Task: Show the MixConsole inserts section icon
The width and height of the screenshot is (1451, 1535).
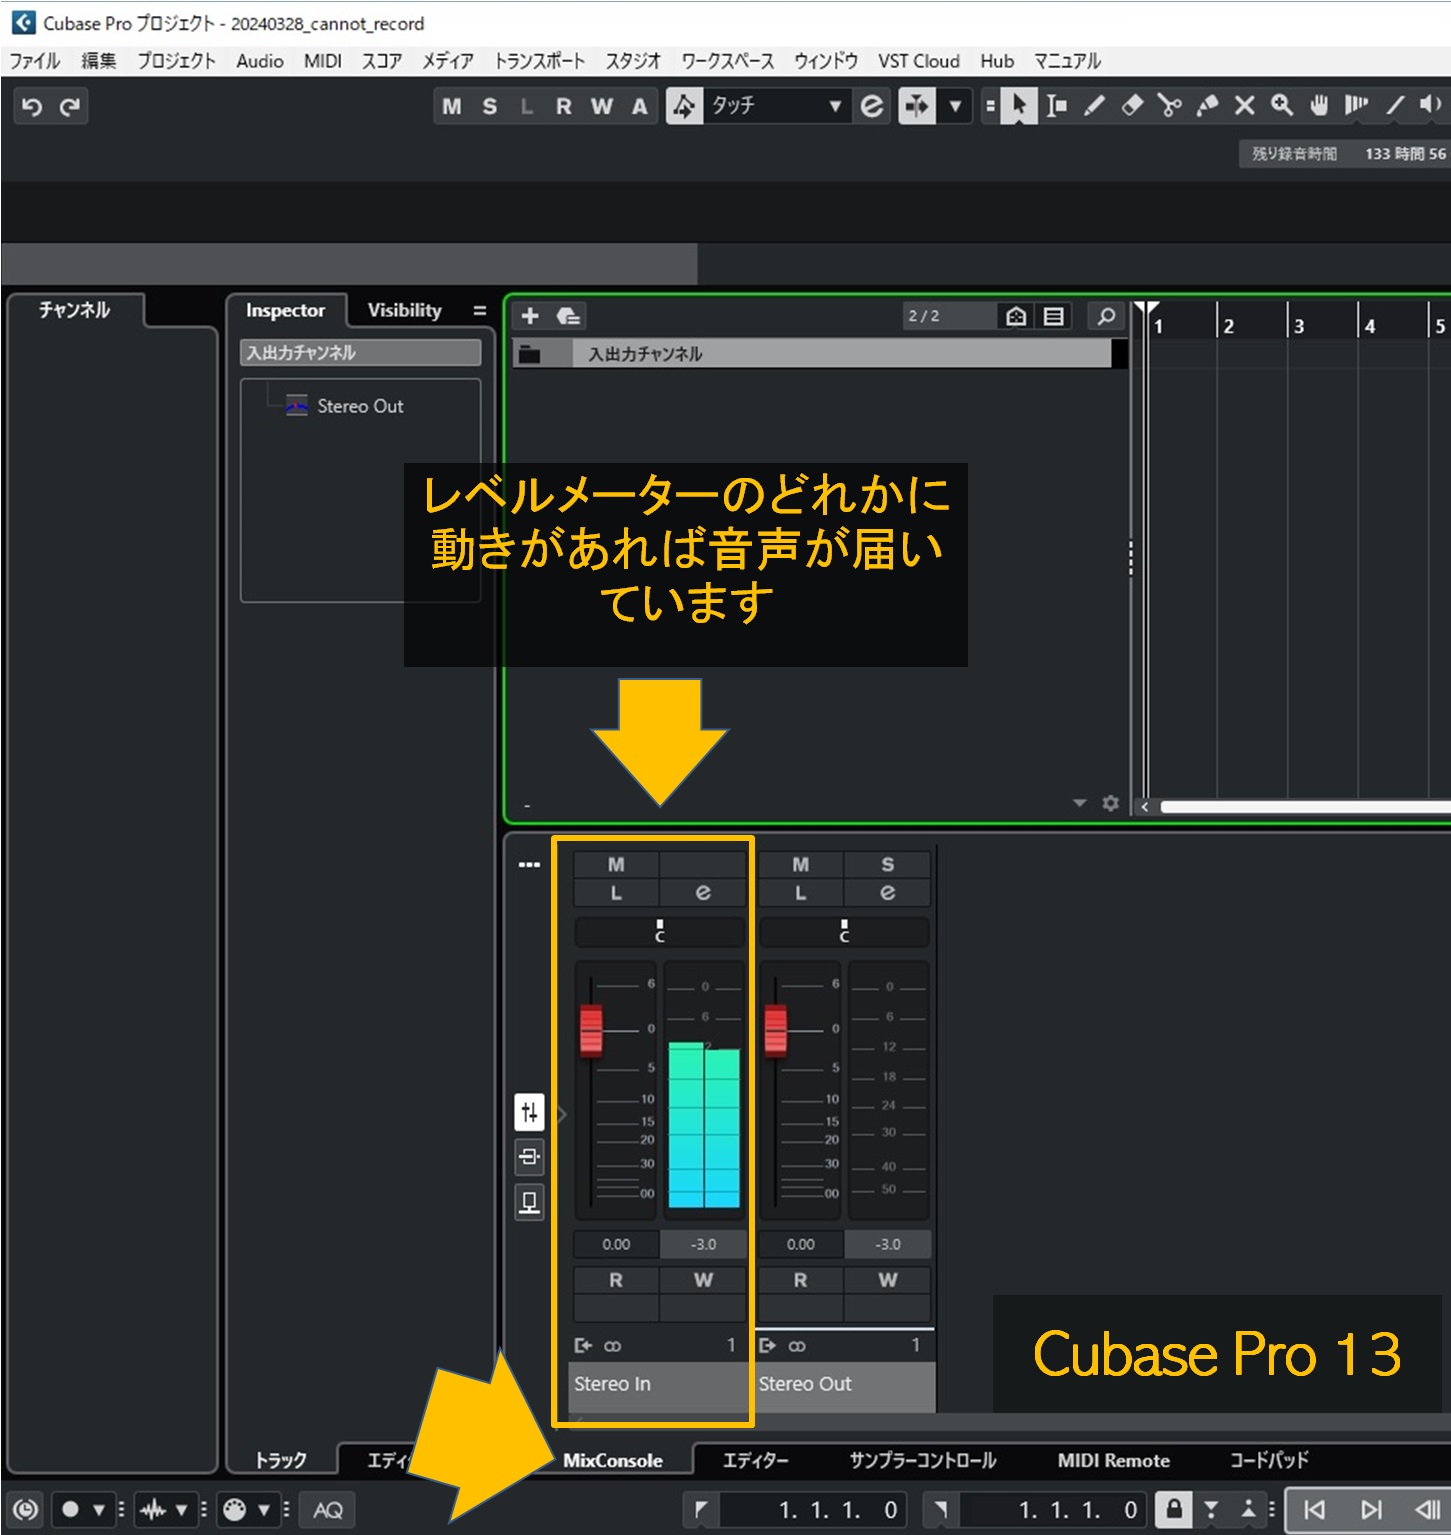Action: tap(530, 1157)
